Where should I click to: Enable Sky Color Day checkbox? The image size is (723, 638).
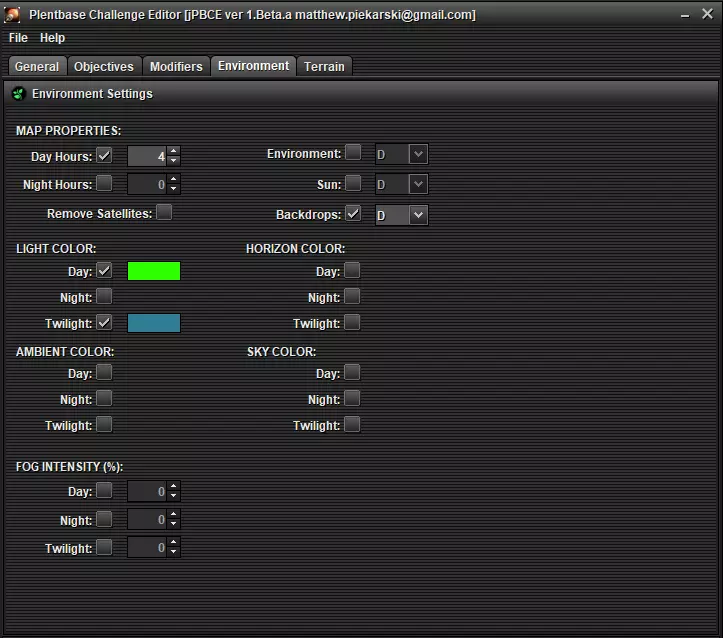[x=352, y=372]
